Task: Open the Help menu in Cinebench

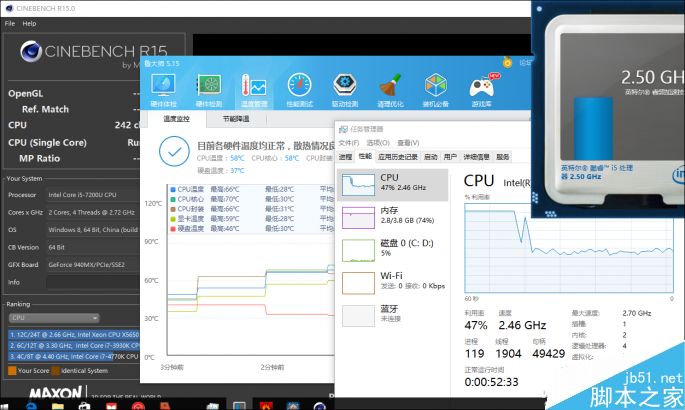Action: coord(29,24)
